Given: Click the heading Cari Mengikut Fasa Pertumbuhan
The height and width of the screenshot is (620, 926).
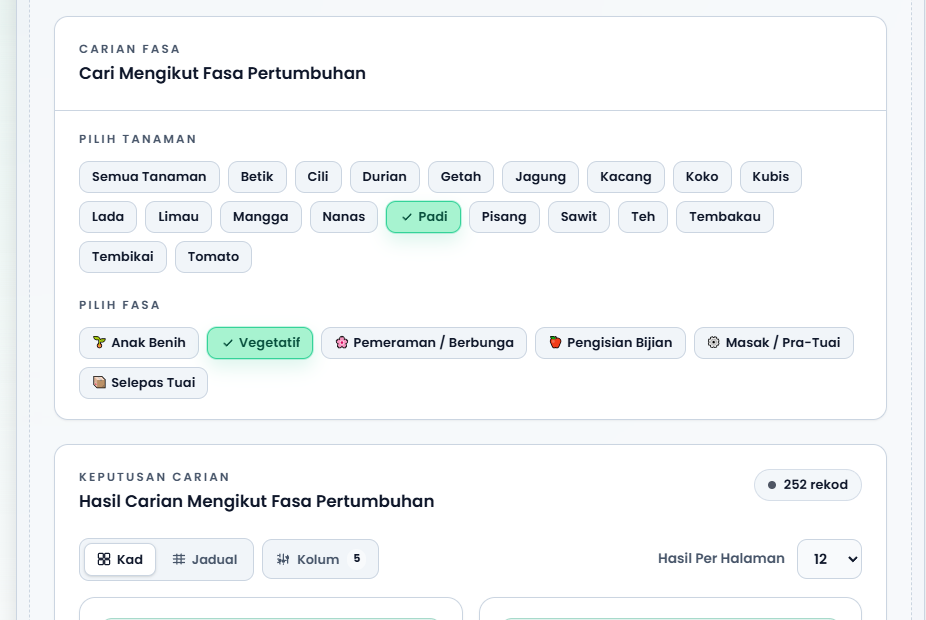Looking at the screenshot, I should point(223,73).
